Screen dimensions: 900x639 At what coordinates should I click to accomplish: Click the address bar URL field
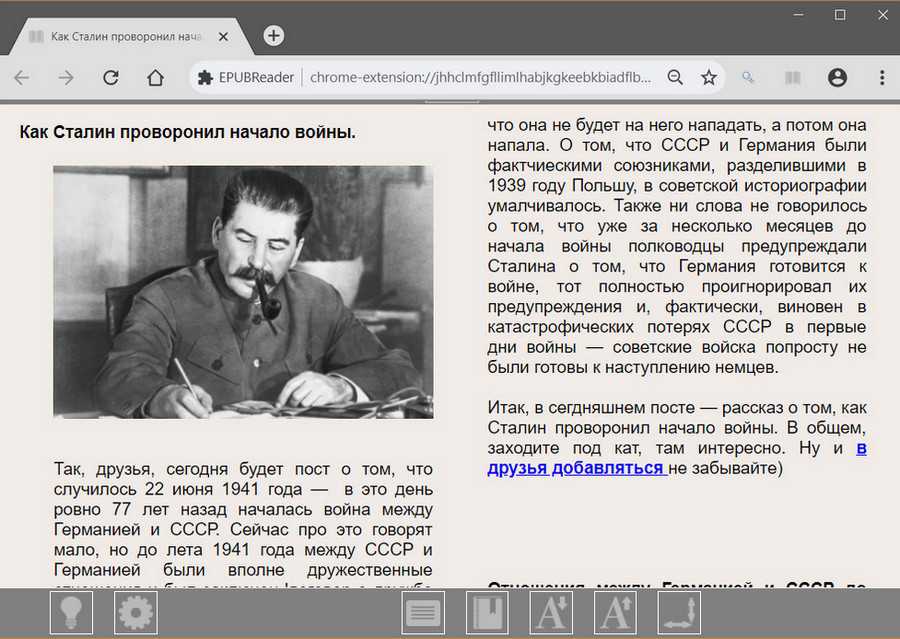coord(480,77)
